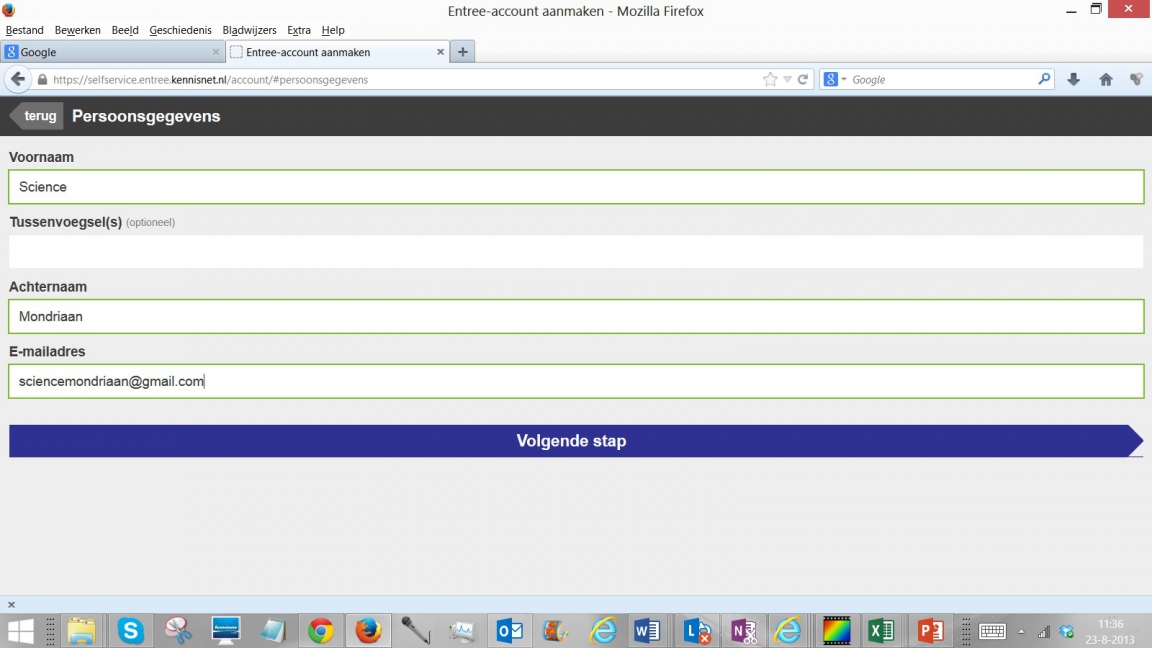
Task: Click the search magnifier icon in the Google box
Action: pyautogui.click(x=1044, y=79)
